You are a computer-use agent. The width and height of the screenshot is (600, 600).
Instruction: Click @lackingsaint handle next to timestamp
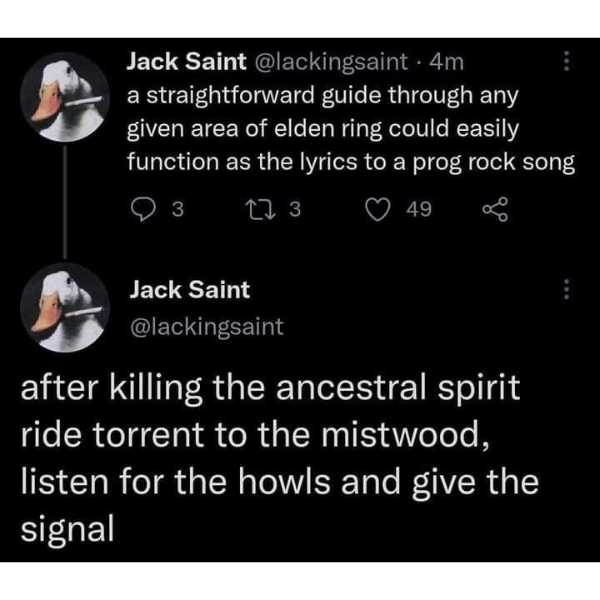329,62
